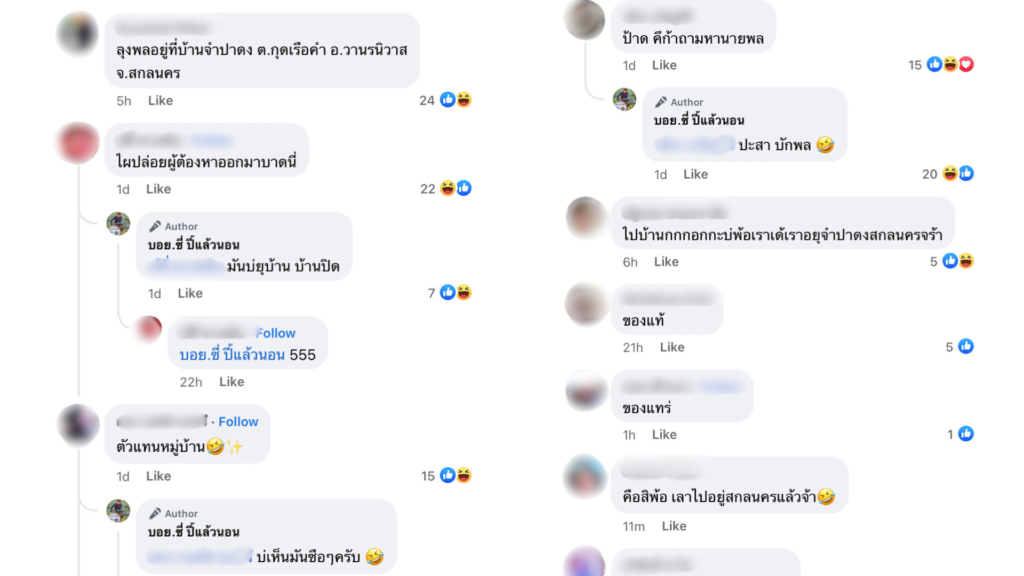Click reaction icons beside count 7
1024x576 pixels.
tap(456, 293)
